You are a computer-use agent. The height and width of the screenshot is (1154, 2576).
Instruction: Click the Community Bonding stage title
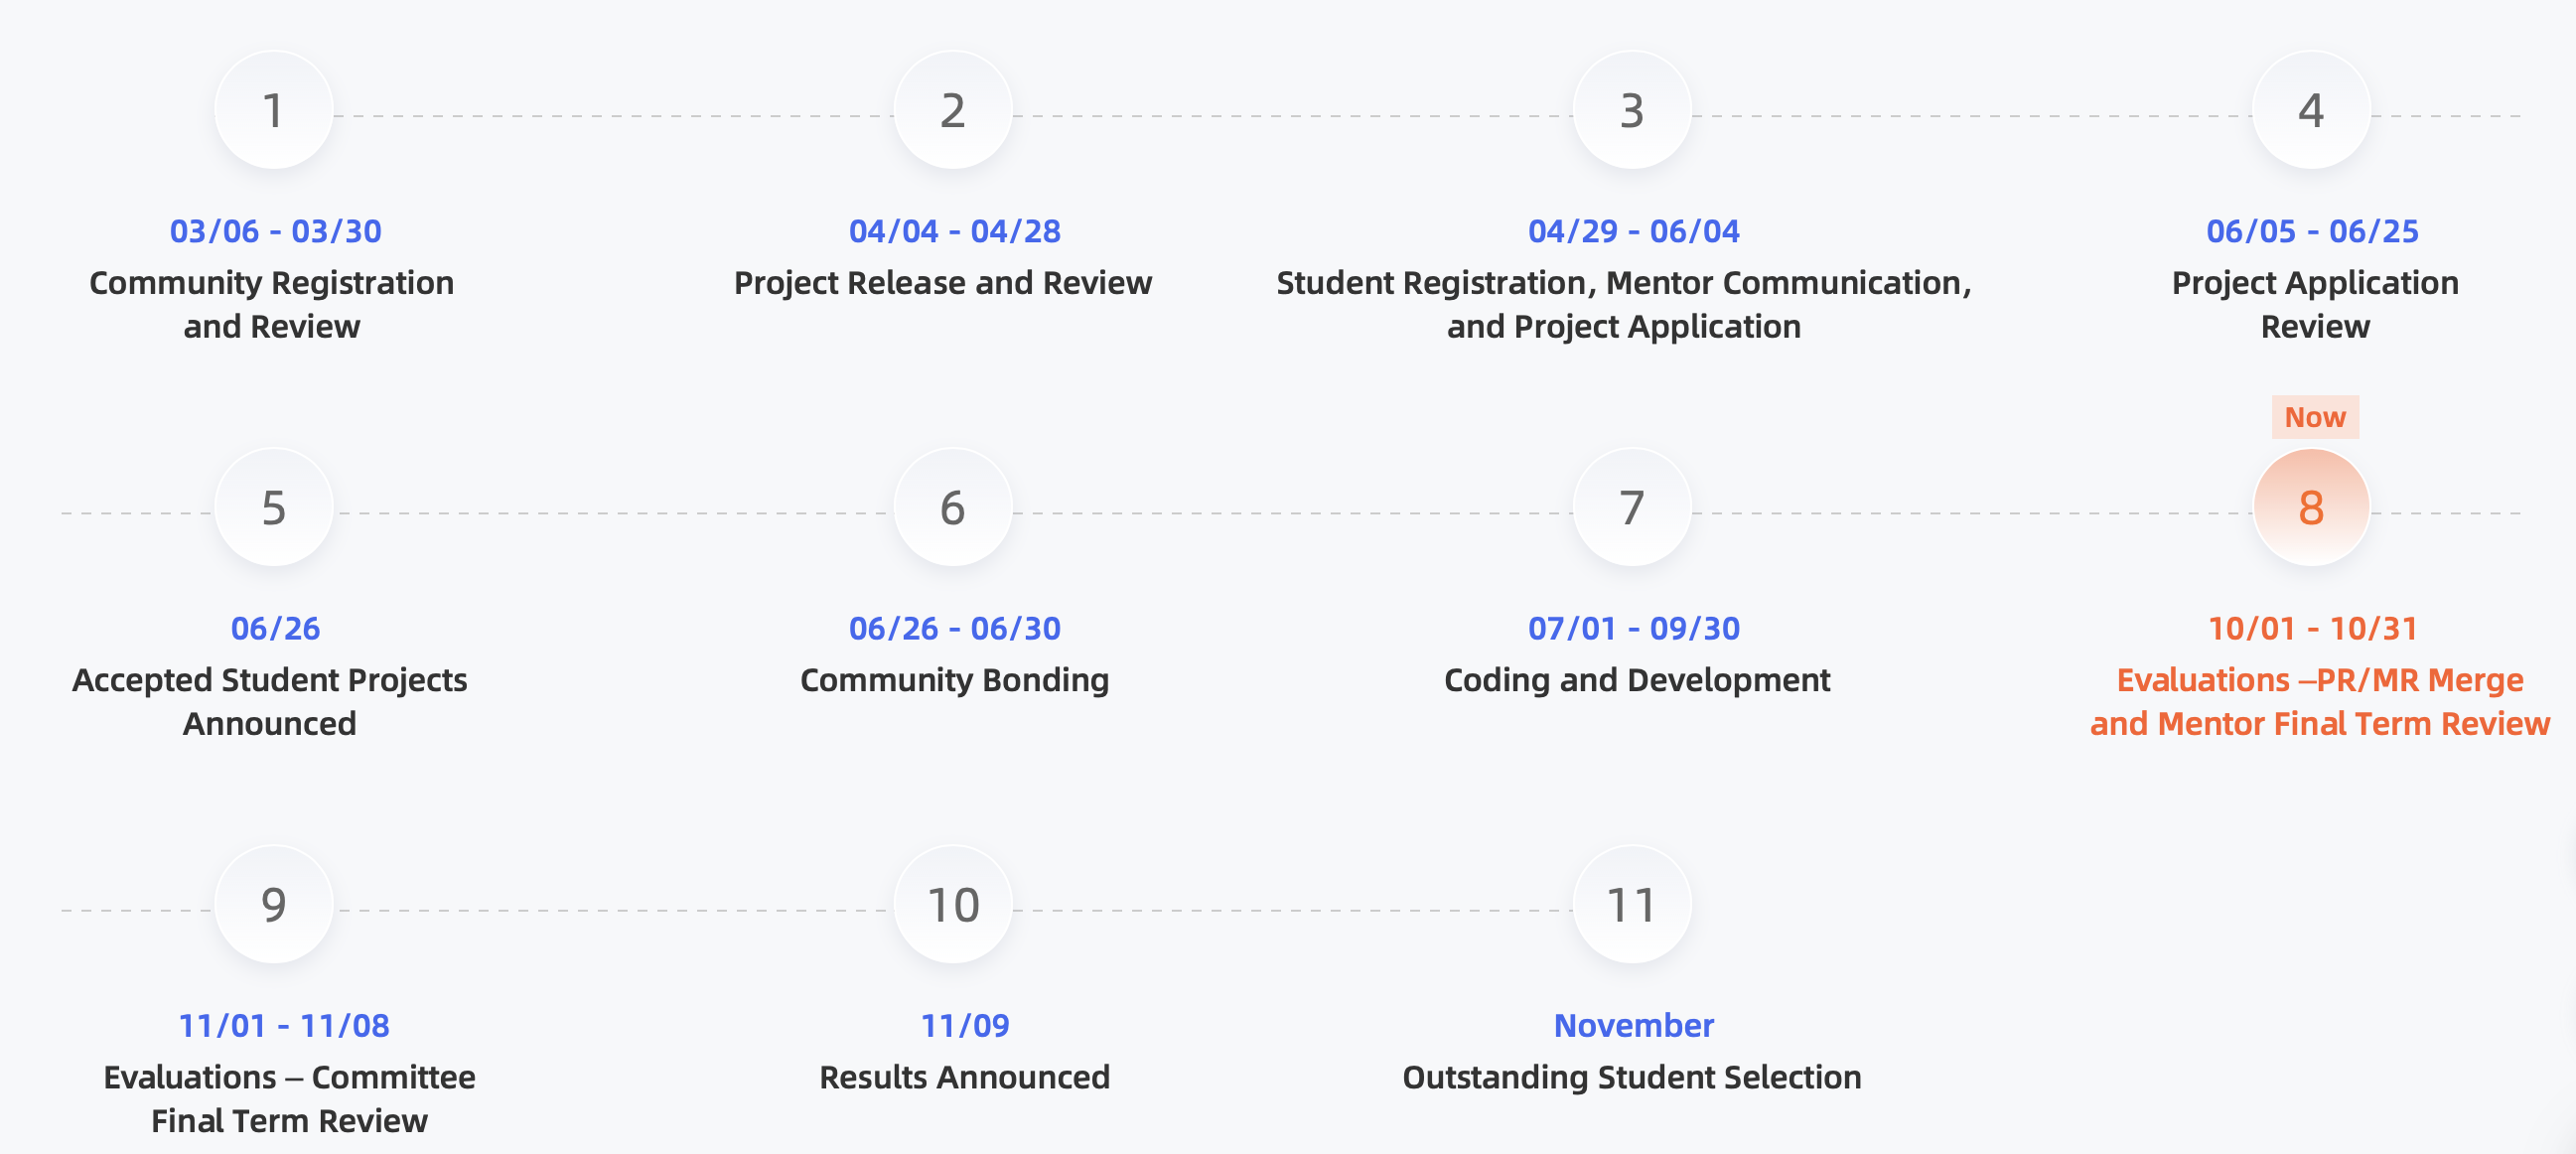tap(954, 680)
